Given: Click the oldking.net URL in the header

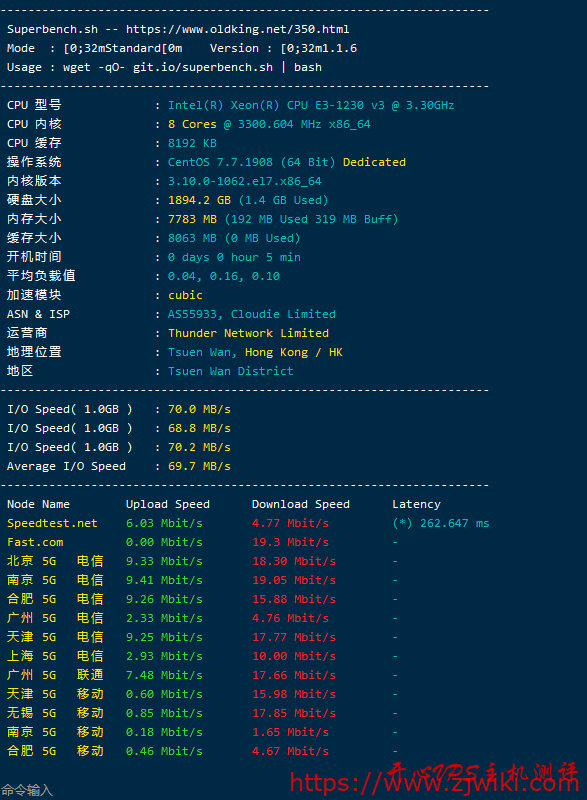Looking at the screenshot, I should tap(238, 29).
